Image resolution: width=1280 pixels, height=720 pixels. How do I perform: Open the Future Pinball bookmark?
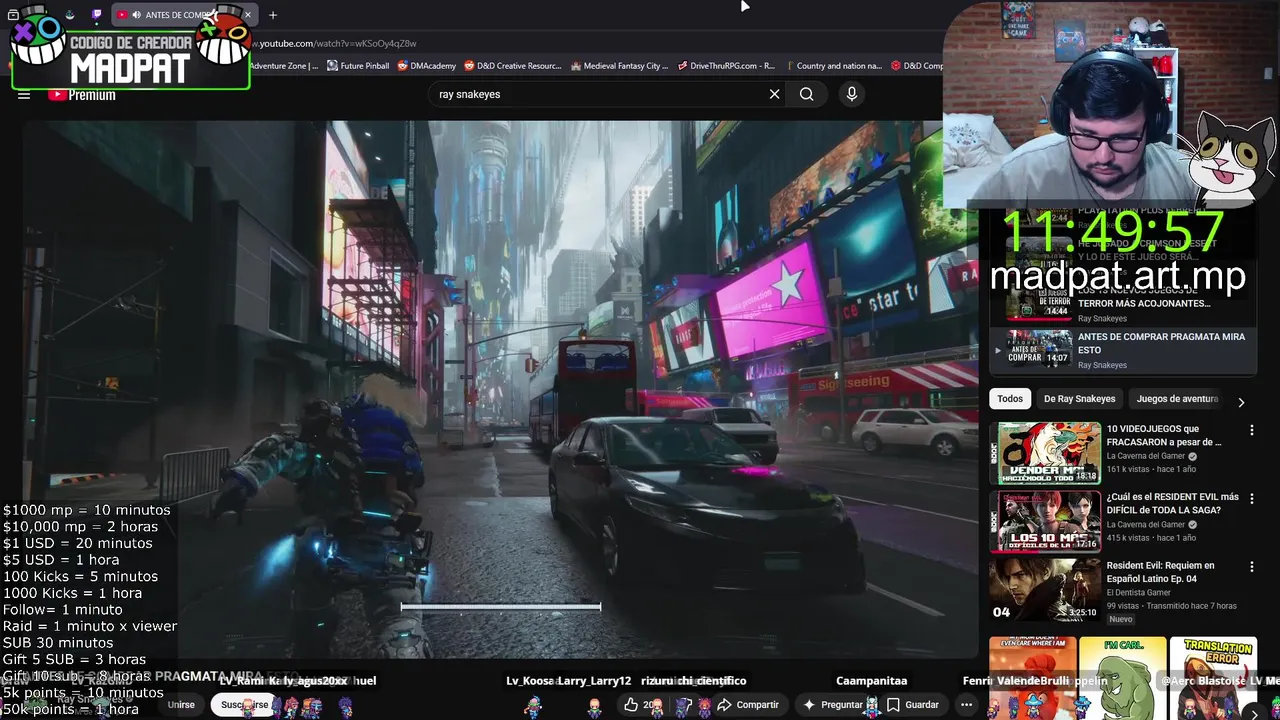[358, 66]
